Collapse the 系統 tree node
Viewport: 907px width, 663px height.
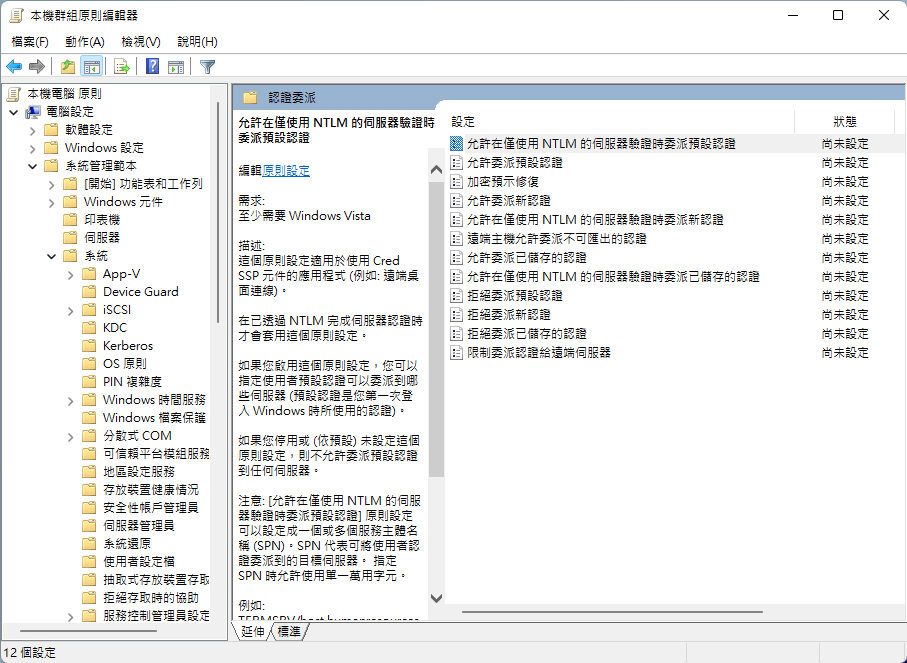[51, 256]
